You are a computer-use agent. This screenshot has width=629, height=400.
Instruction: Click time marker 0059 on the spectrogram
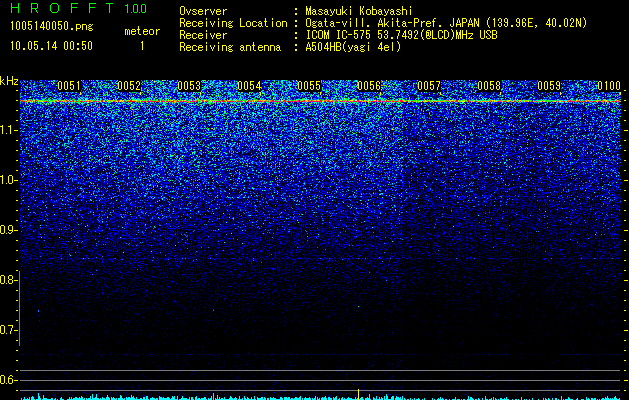pyautogui.click(x=549, y=86)
